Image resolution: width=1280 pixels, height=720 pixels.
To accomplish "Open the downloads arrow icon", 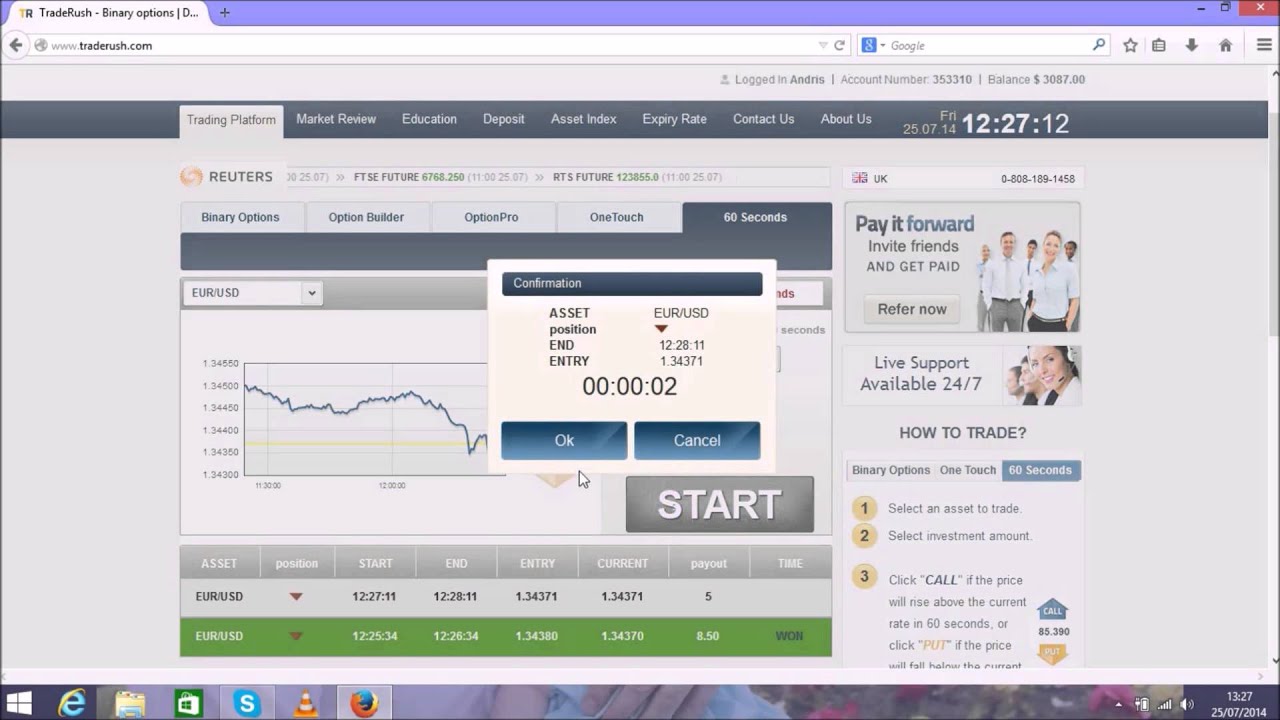I will [x=1191, y=45].
